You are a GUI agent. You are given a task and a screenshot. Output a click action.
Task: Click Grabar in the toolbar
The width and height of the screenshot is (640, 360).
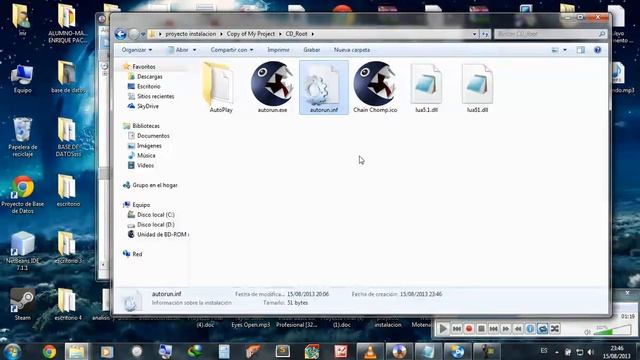point(311,50)
